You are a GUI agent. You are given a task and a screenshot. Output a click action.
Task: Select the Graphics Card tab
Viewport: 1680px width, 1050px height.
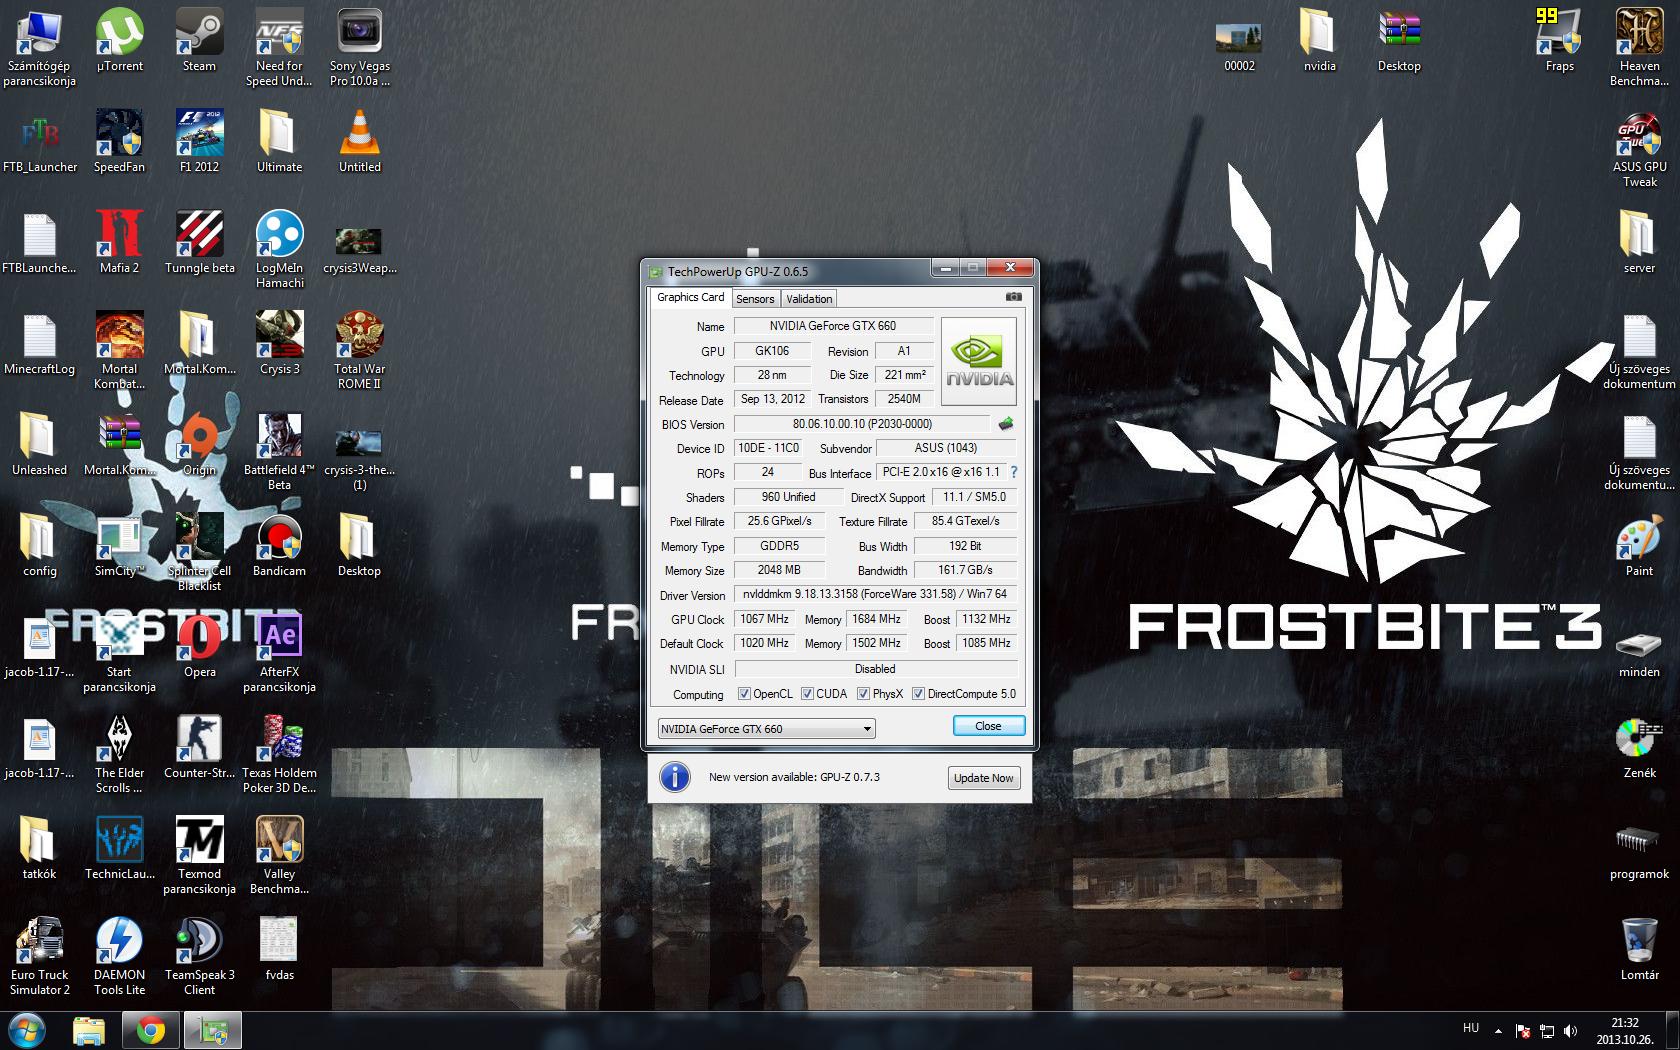coord(690,297)
